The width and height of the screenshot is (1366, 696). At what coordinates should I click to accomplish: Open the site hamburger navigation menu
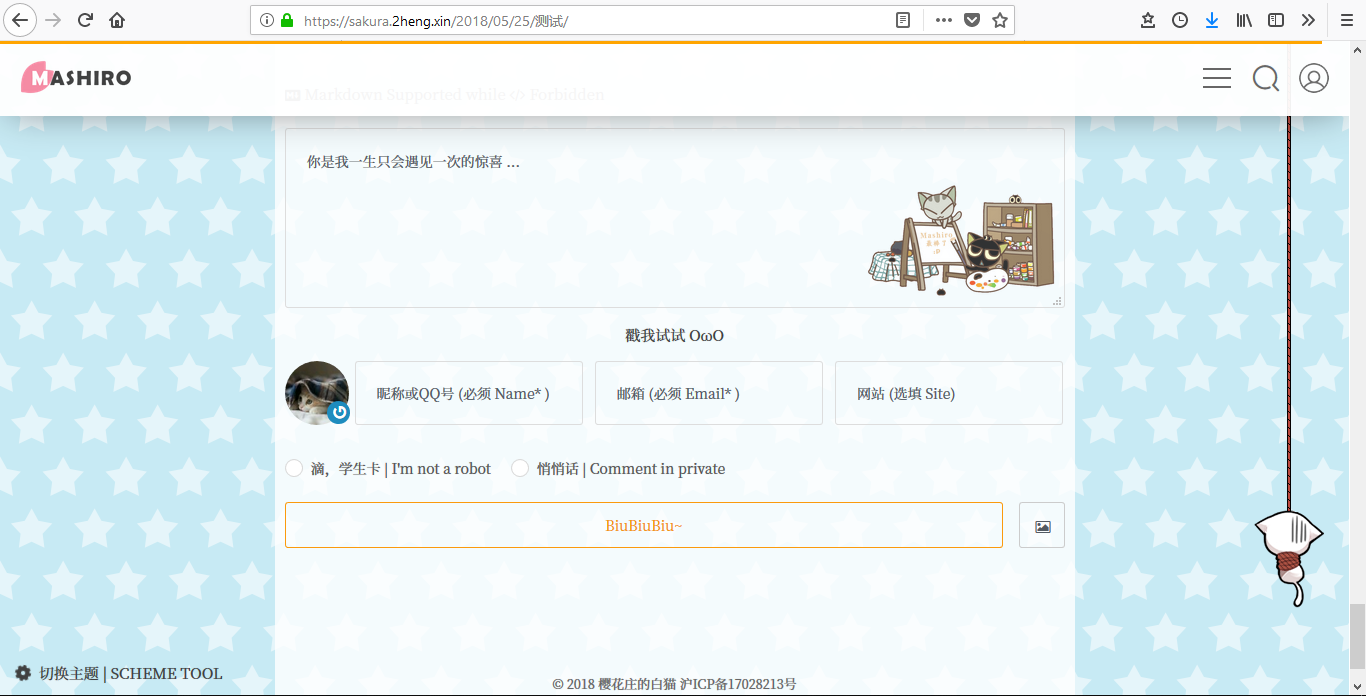1217,78
